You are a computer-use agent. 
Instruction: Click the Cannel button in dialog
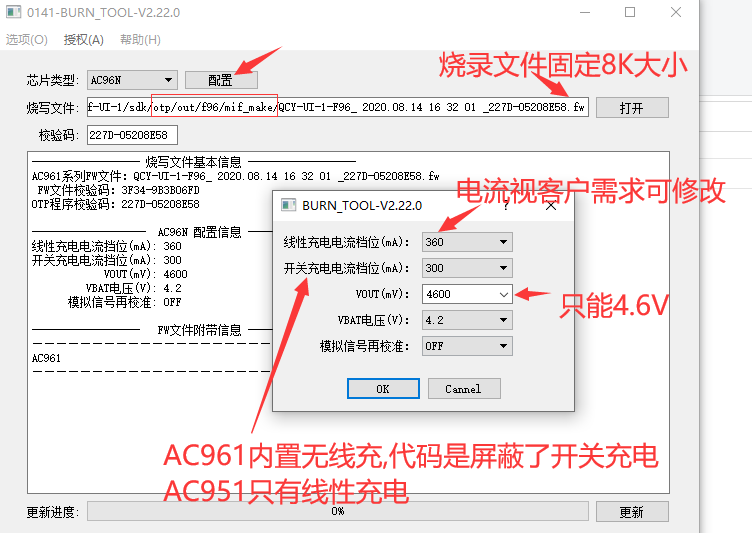tap(464, 389)
